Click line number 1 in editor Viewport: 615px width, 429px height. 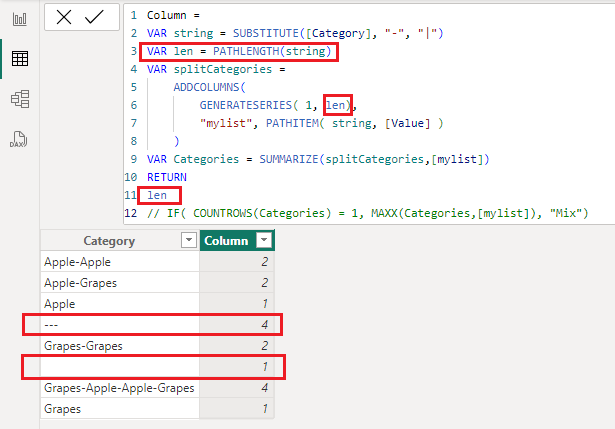click(x=134, y=16)
